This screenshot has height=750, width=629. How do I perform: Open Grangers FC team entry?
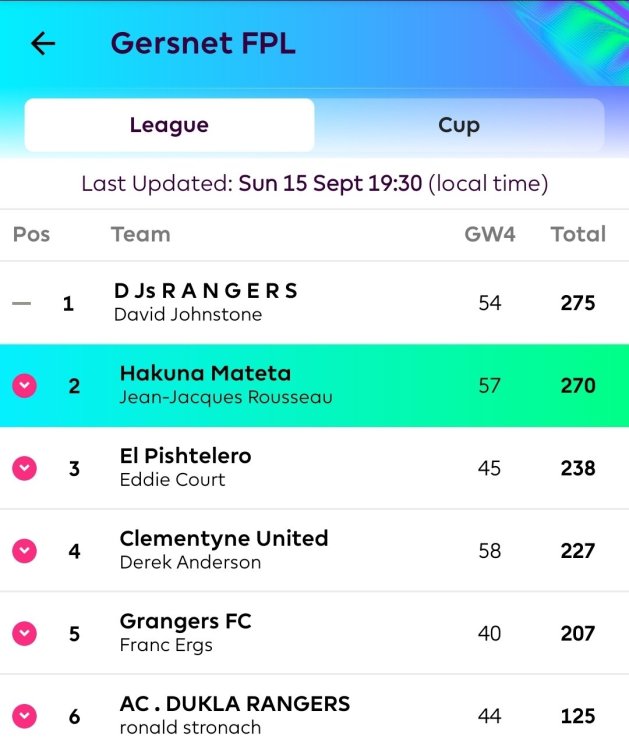[314, 633]
